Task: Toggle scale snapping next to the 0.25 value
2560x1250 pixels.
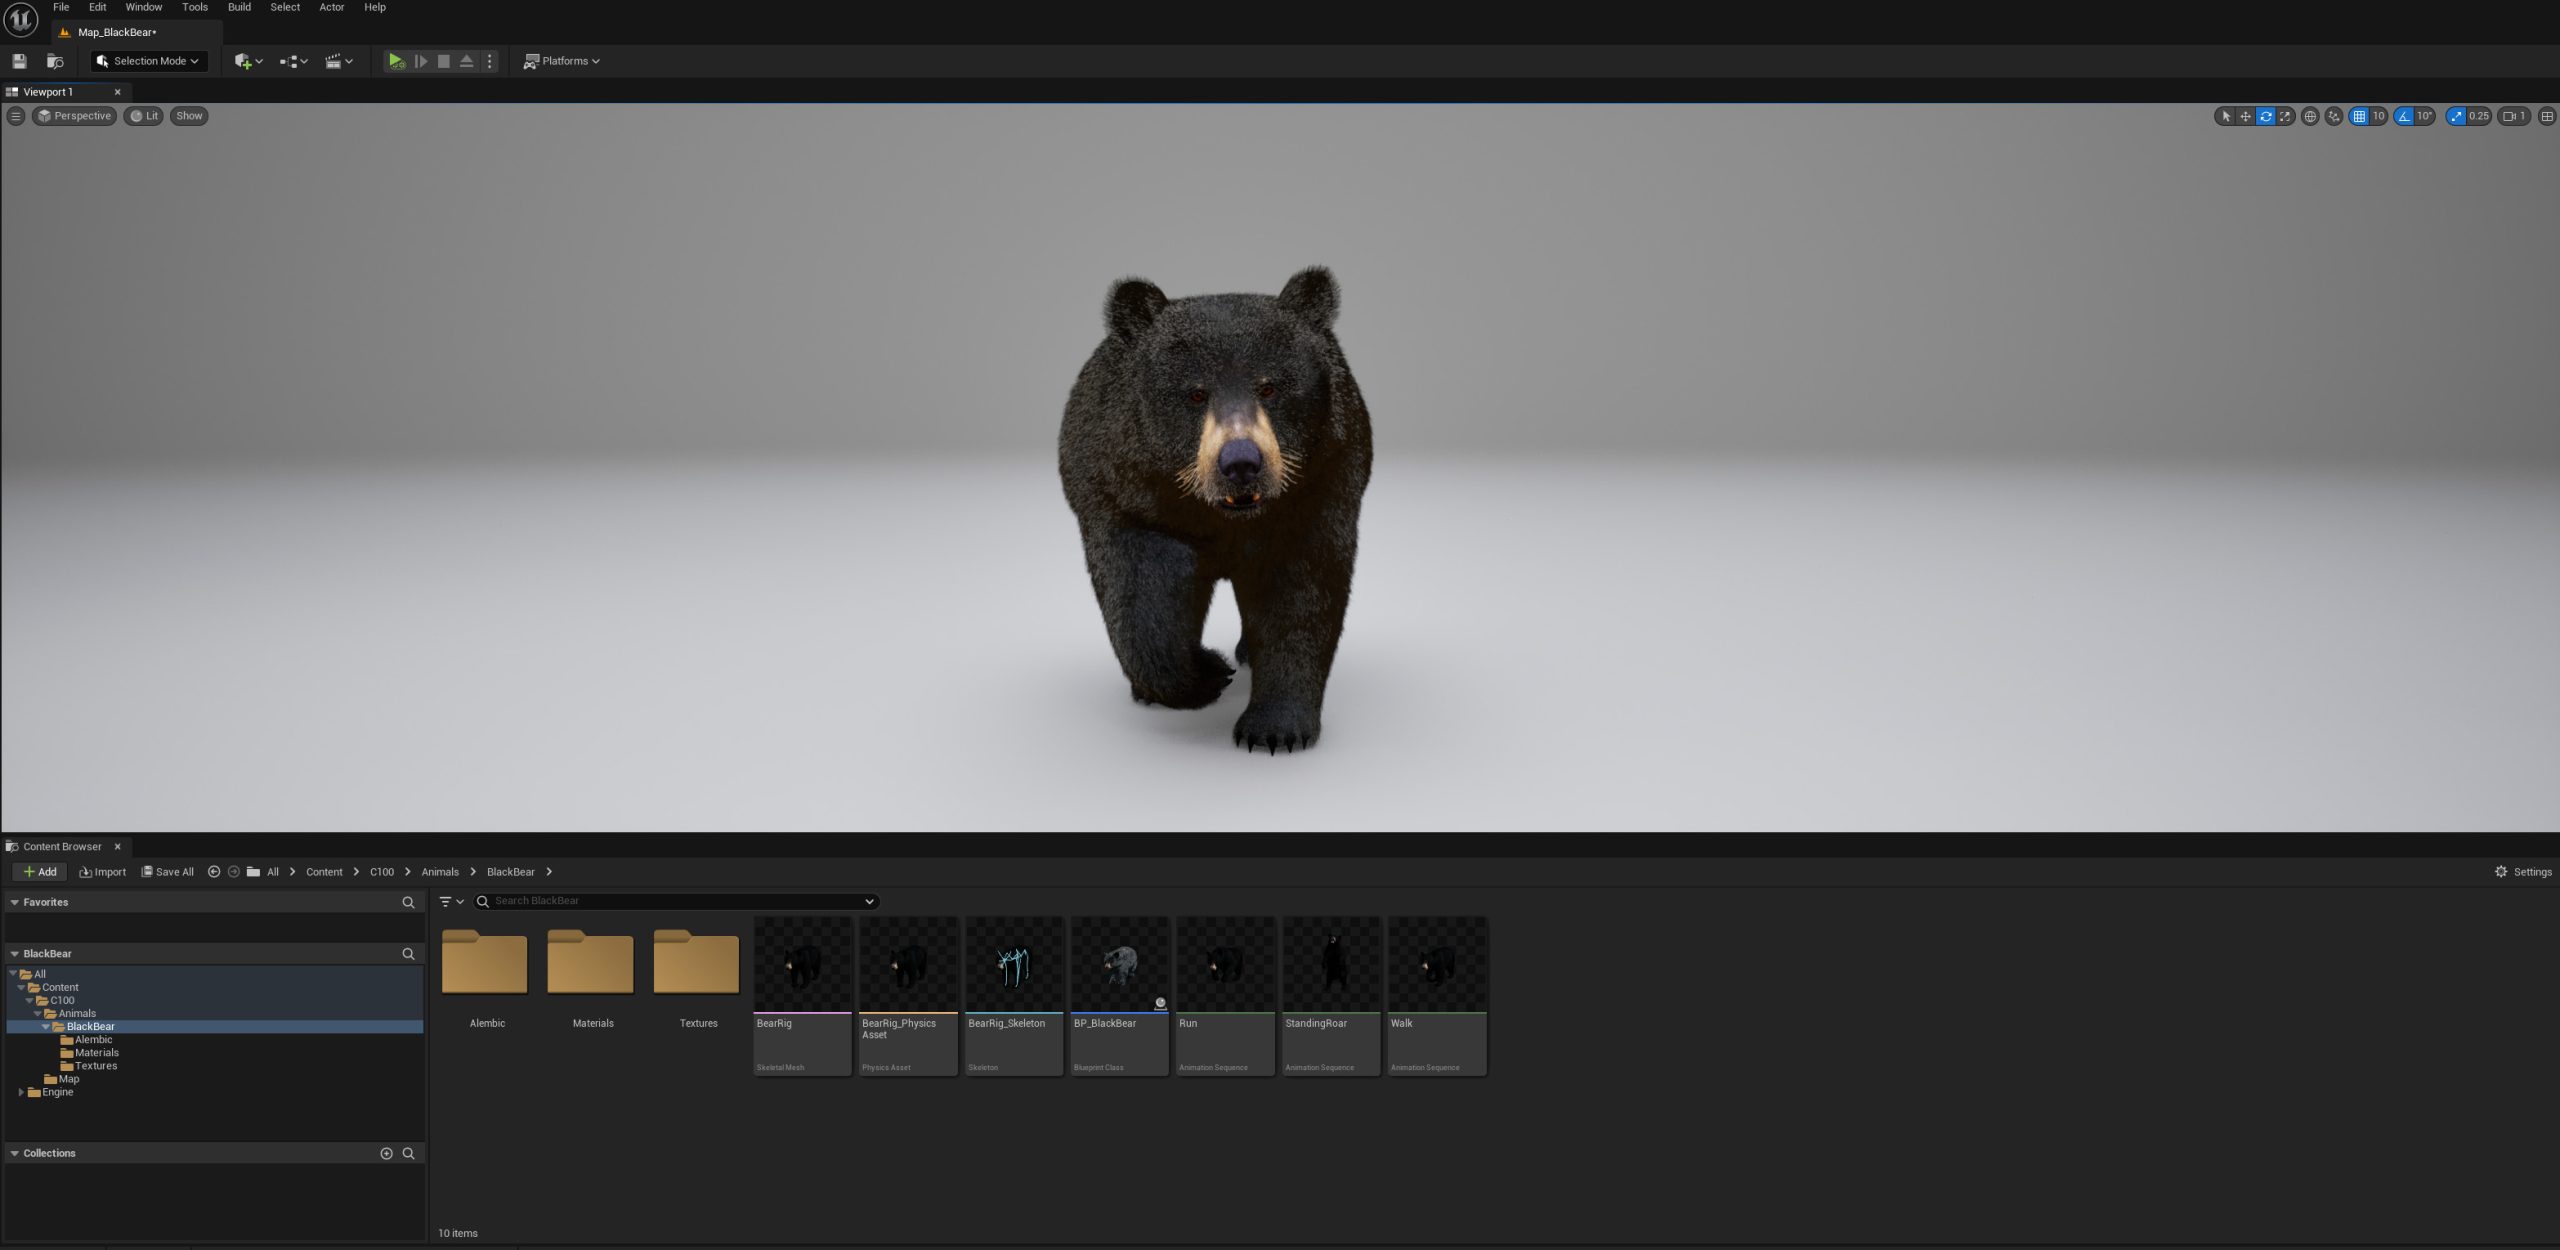Action: pyautogui.click(x=2456, y=116)
